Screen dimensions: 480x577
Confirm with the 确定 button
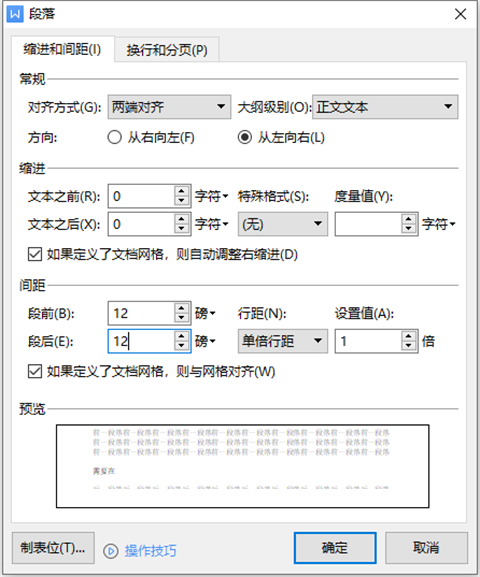point(335,548)
